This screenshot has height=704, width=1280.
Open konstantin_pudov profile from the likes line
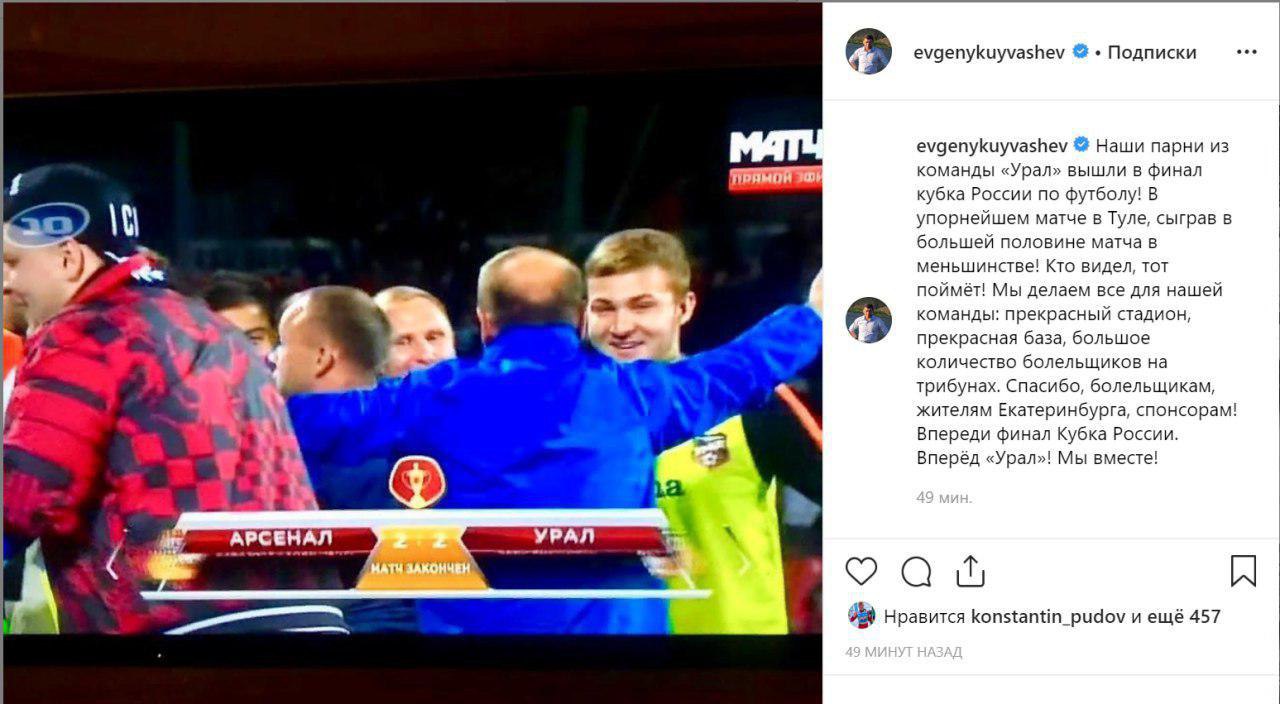1048,617
